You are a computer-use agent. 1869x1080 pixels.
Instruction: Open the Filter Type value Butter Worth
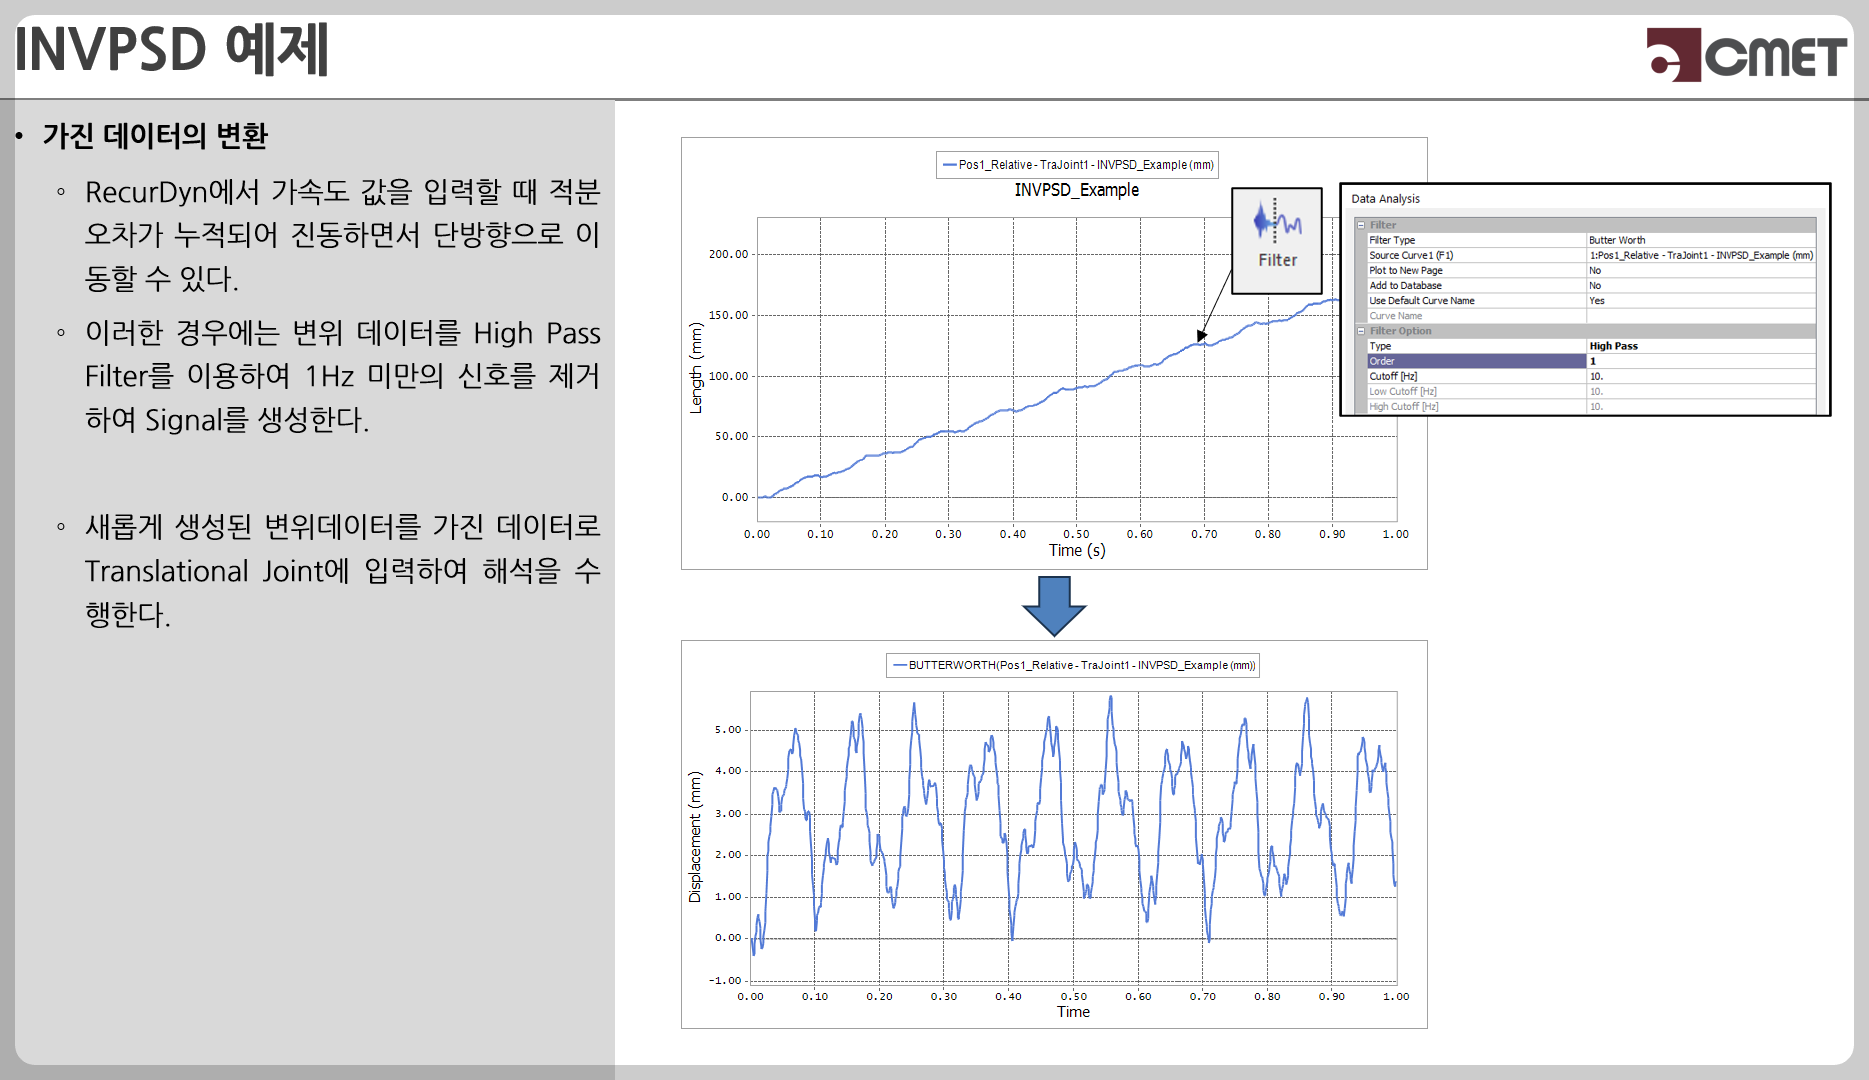1701,240
